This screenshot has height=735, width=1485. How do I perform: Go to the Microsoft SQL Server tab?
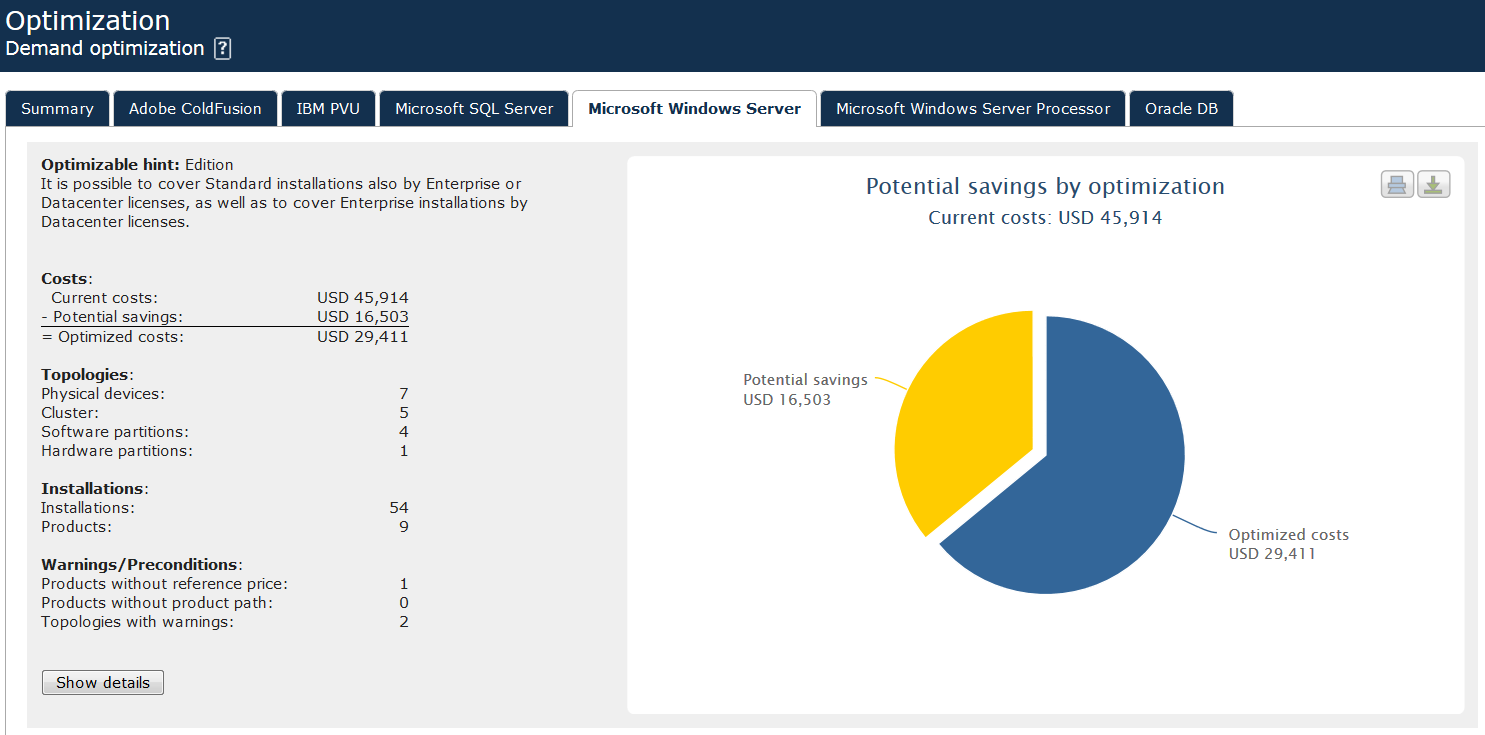coord(474,109)
